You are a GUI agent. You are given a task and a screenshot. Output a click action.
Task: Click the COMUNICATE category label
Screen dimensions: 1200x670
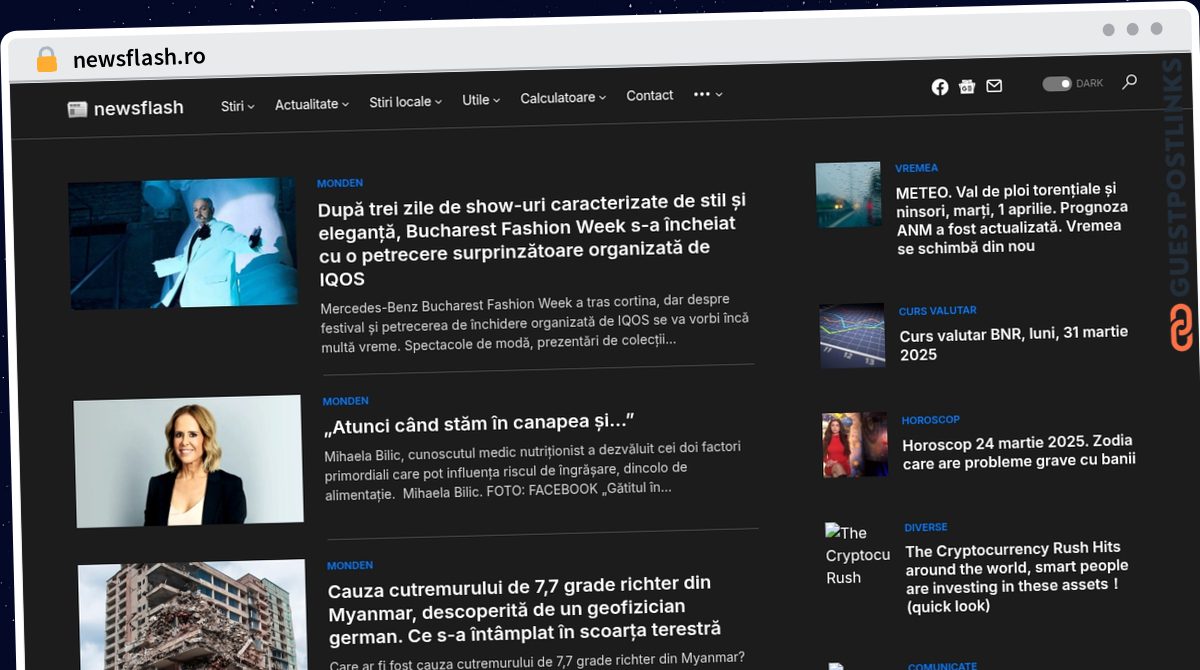[943, 666]
